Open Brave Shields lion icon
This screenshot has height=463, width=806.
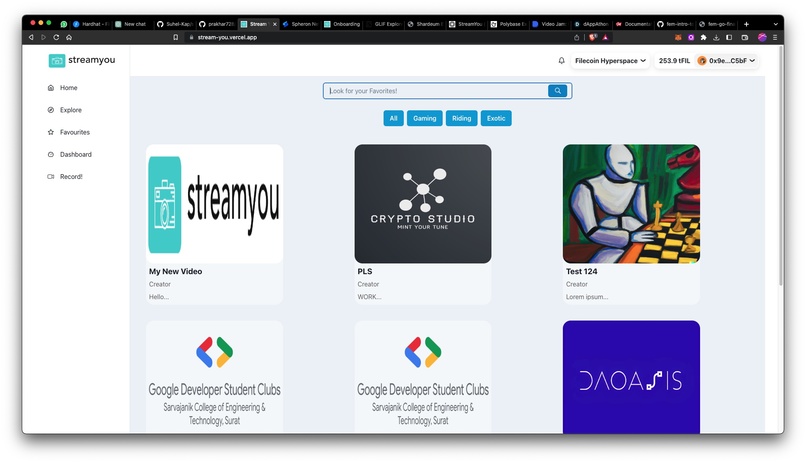593,37
